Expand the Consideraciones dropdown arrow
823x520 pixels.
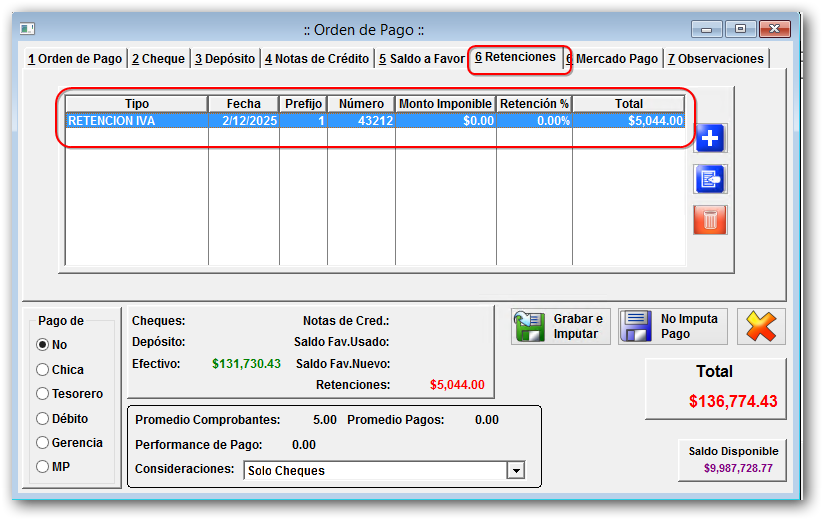pos(516,471)
